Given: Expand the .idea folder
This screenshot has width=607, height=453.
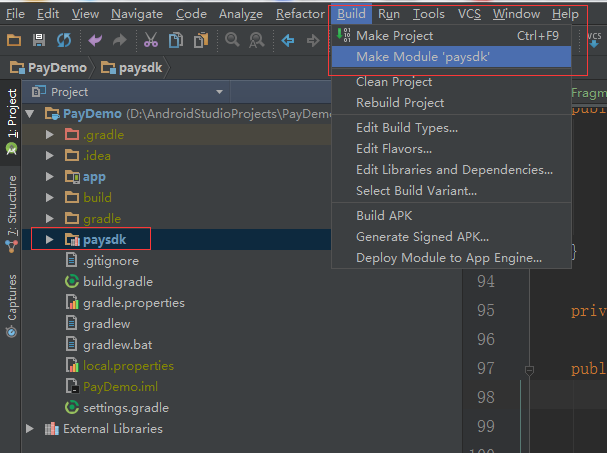Looking at the screenshot, I should coord(50,156).
